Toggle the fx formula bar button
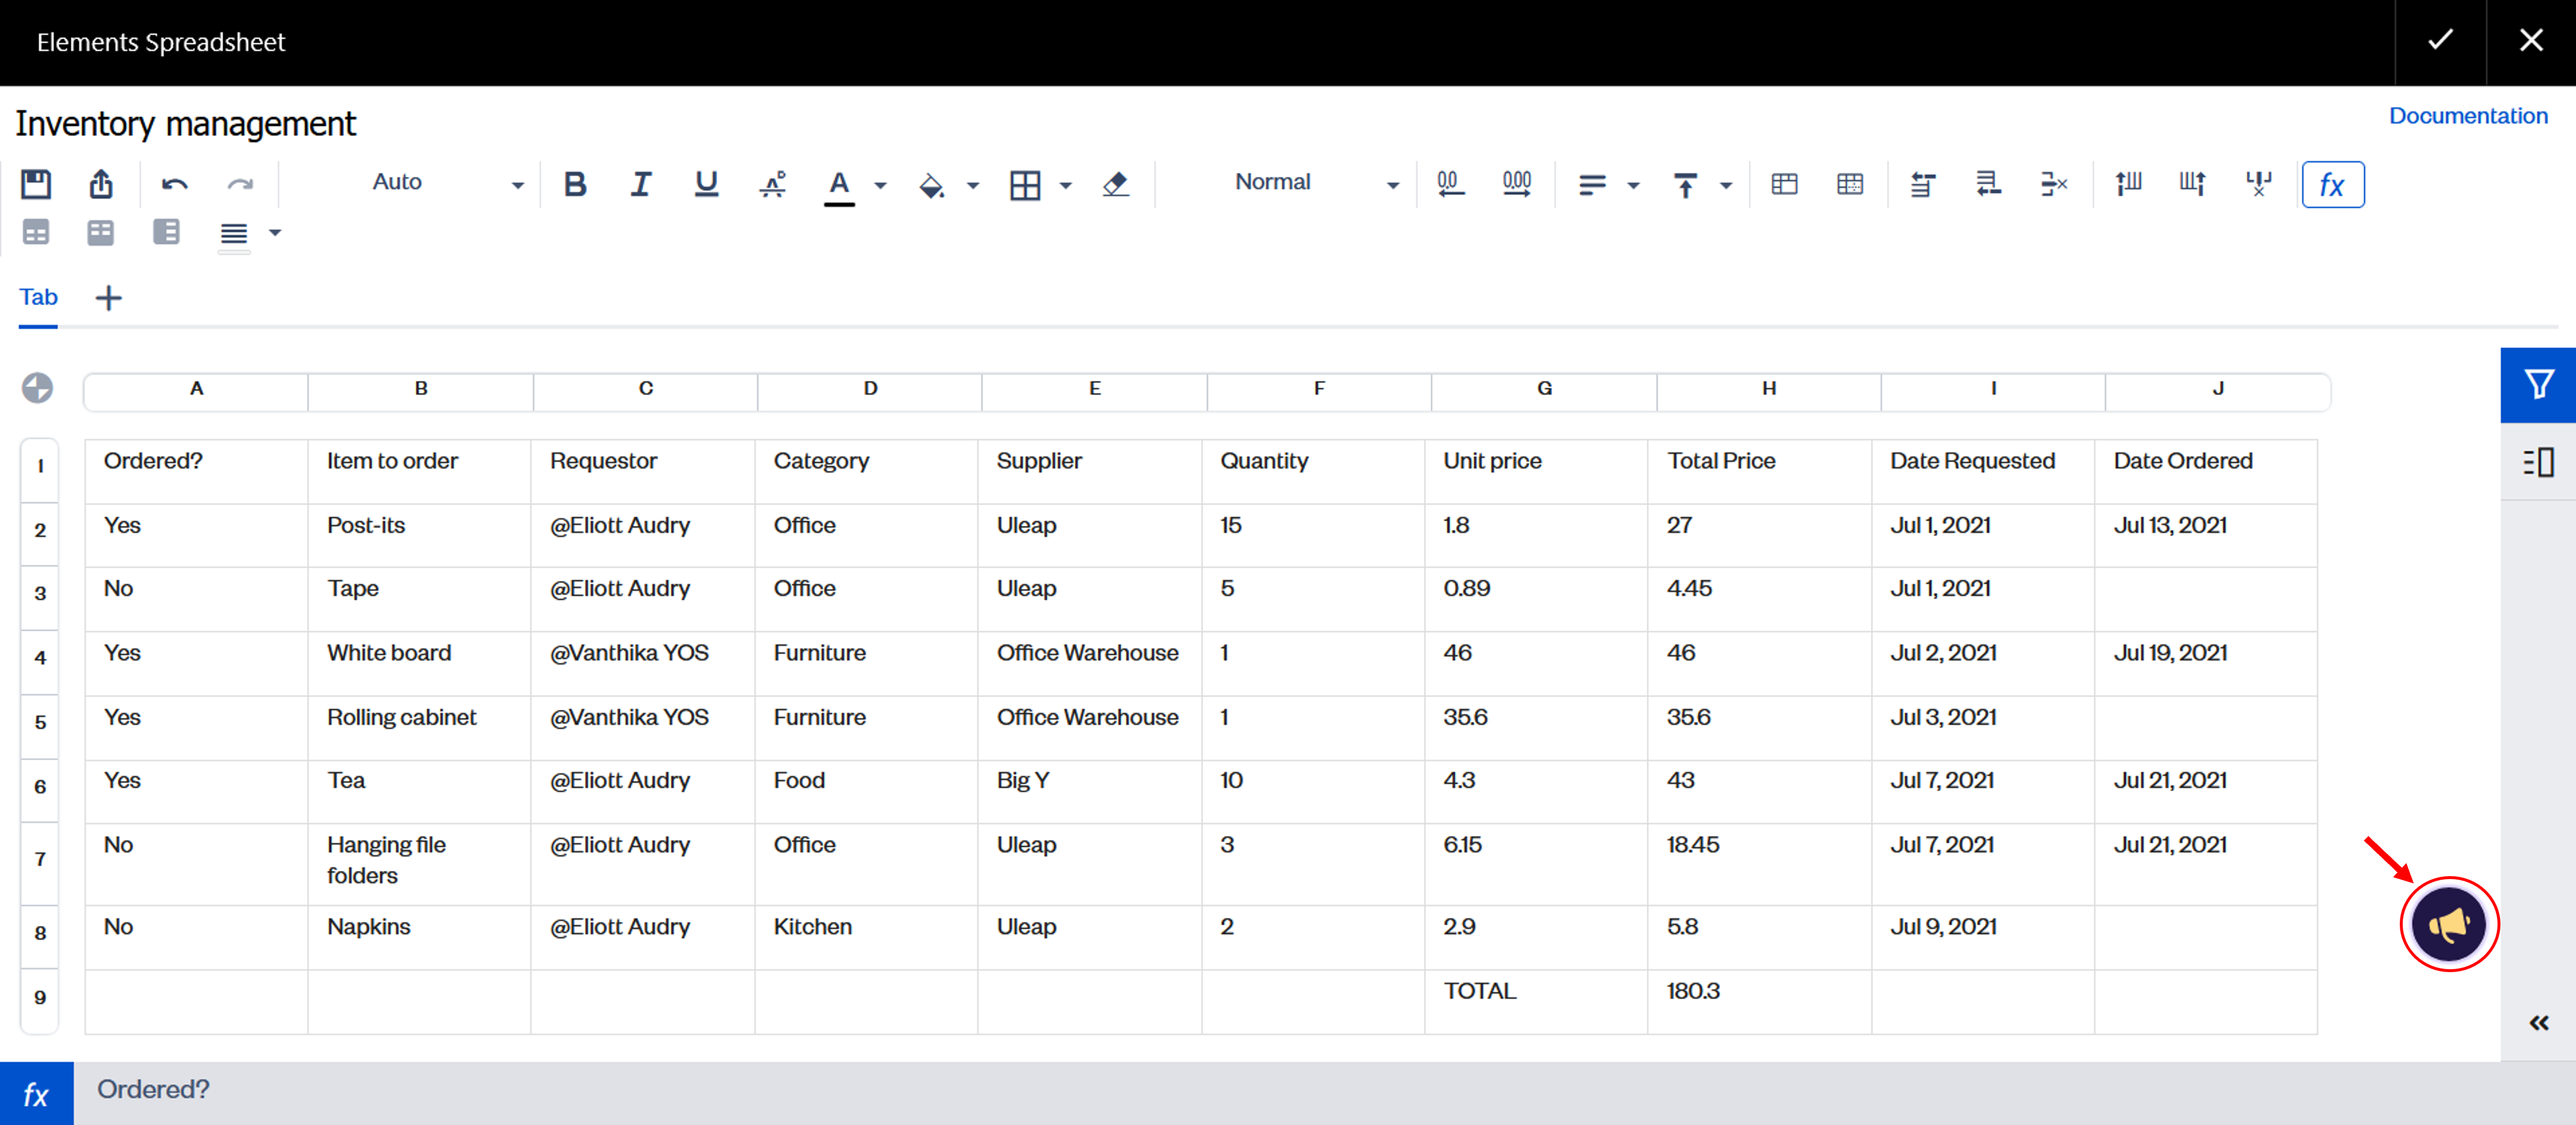 (x=2332, y=185)
